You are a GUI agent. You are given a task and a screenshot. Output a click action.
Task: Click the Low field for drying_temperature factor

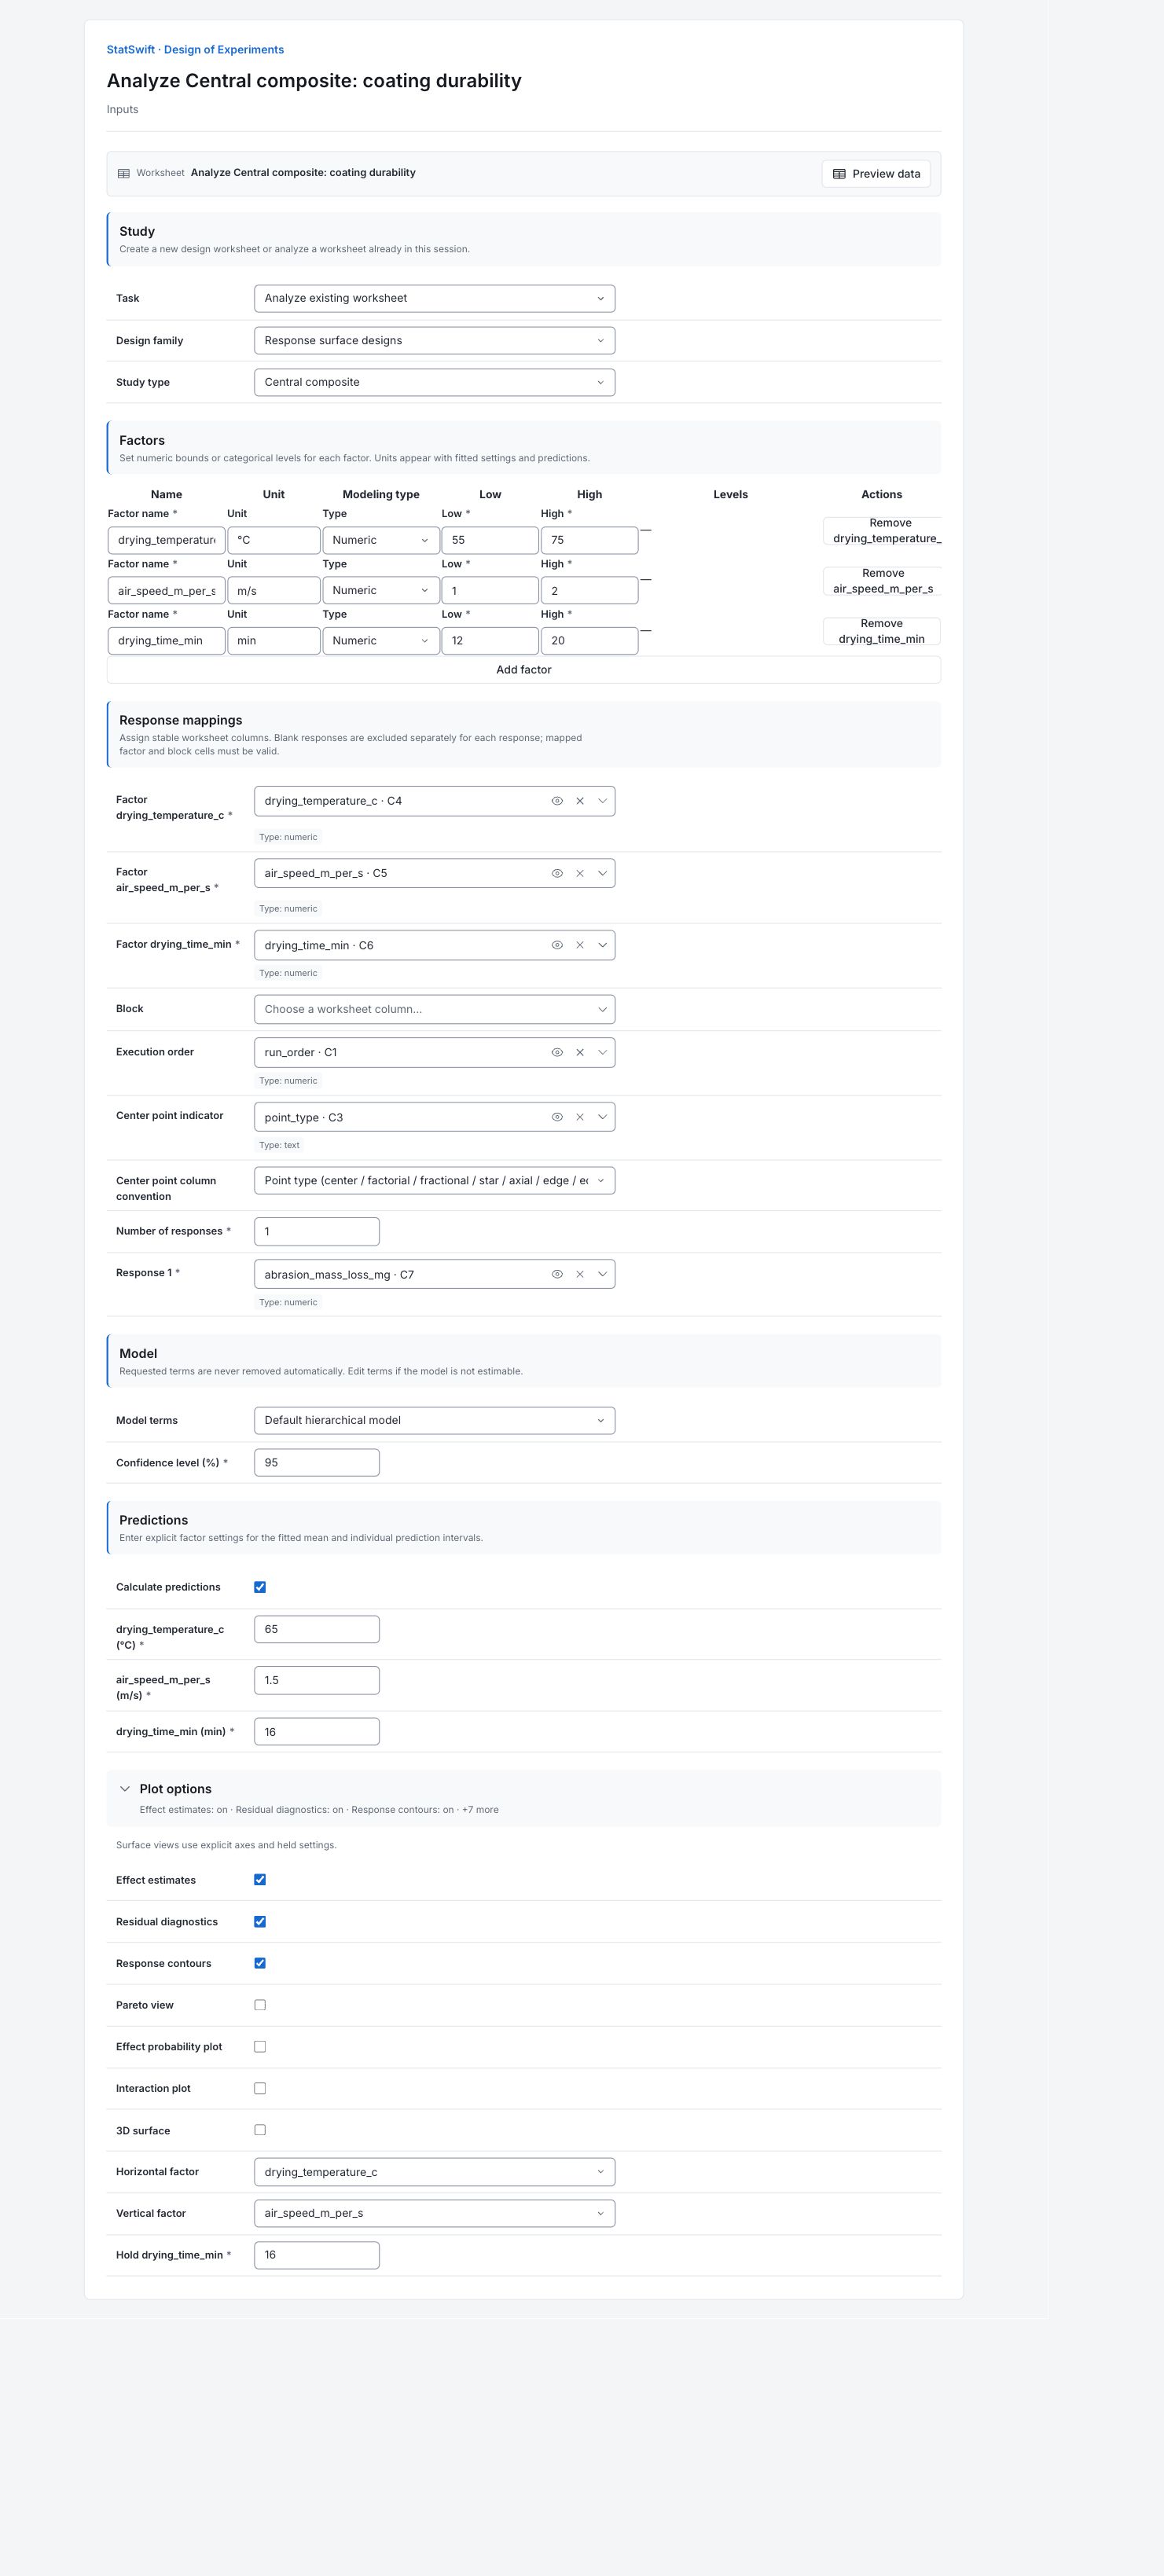point(490,540)
